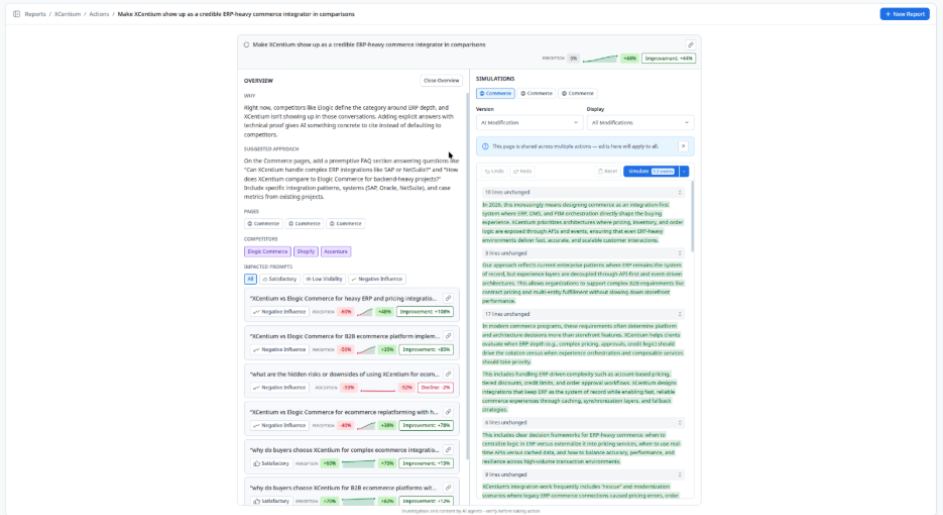Toggle the sidebar panel icon beside Reports
943x515 pixels.
16,14
